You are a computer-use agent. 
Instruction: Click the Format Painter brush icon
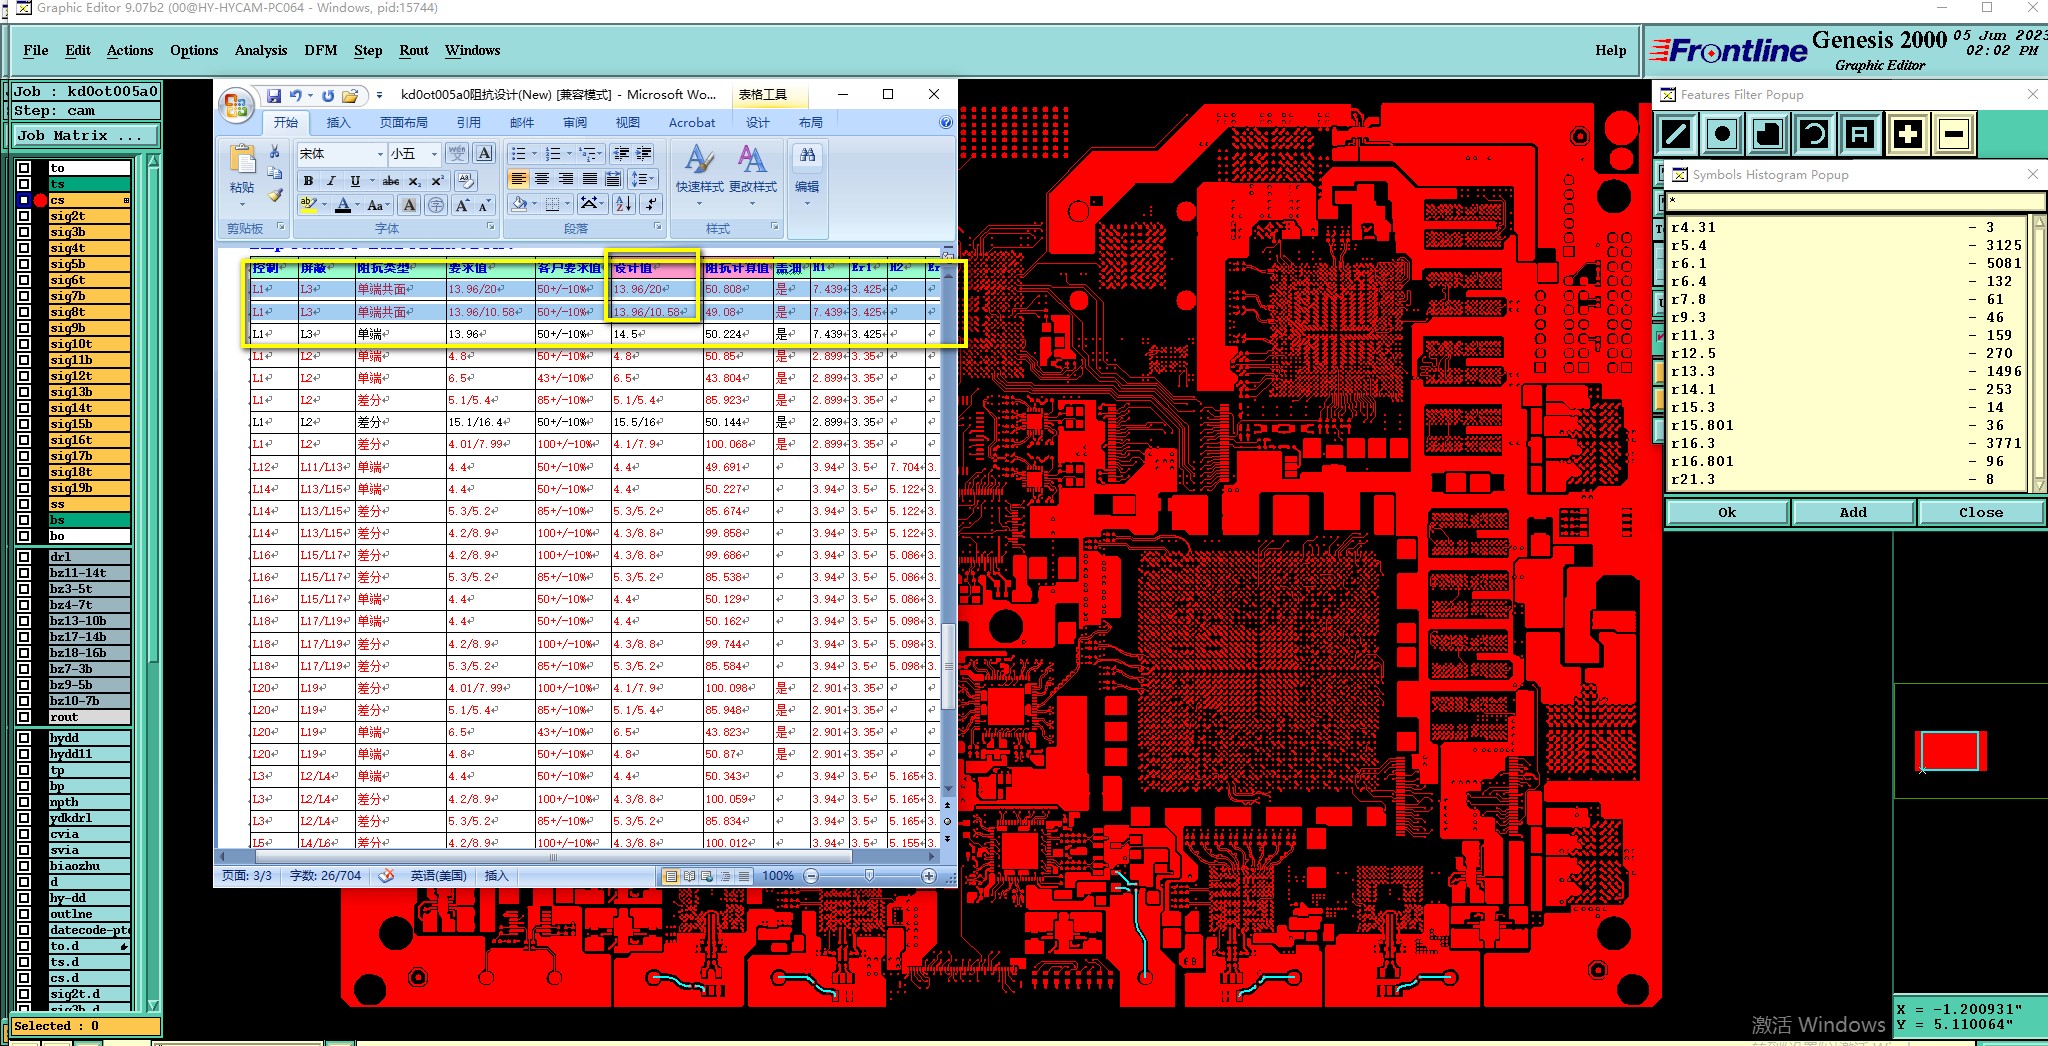[x=274, y=195]
